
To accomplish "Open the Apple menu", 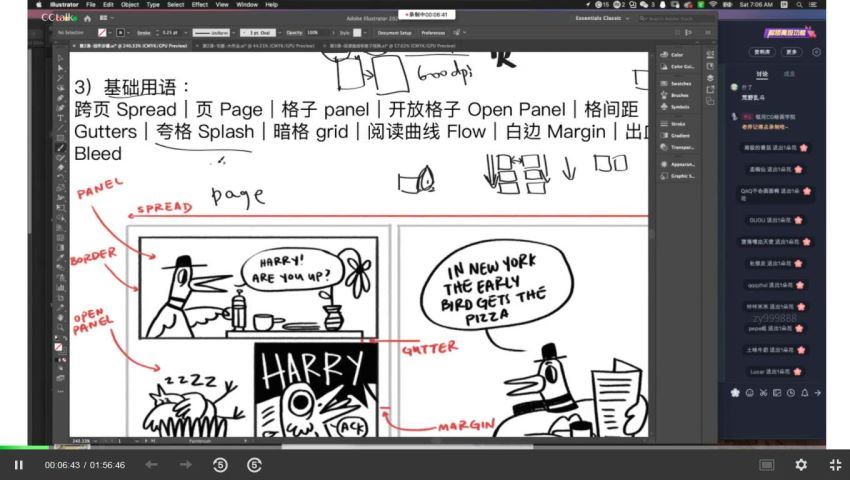I will (x=39, y=4).
